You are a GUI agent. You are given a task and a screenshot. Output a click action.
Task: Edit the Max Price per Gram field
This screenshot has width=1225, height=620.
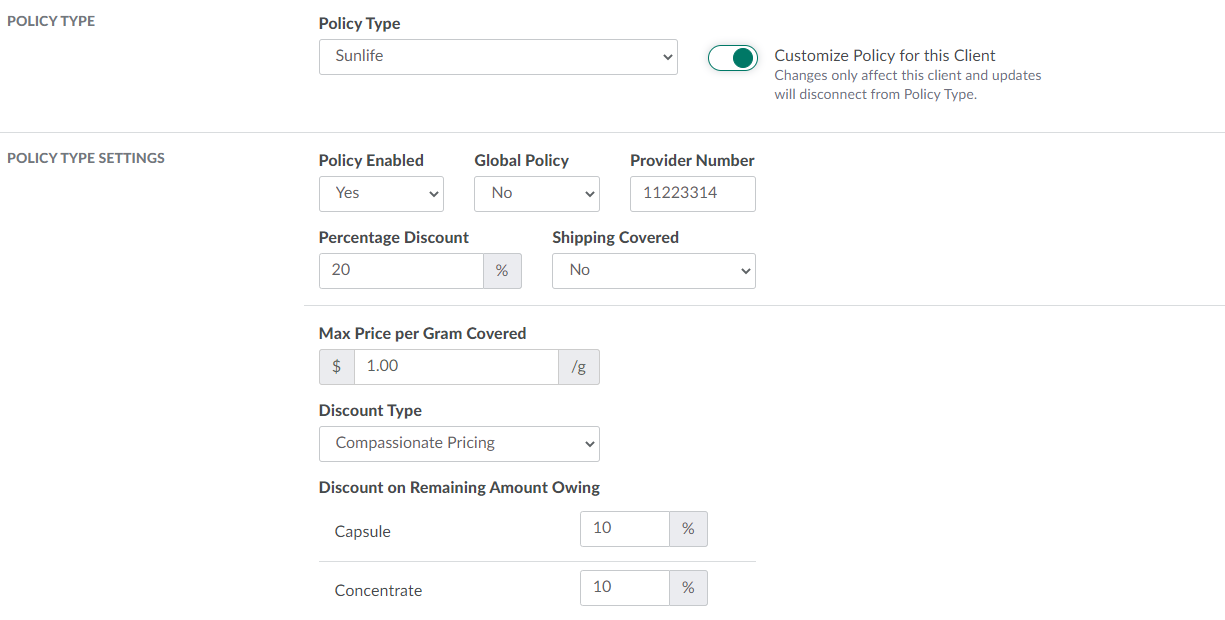point(456,367)
